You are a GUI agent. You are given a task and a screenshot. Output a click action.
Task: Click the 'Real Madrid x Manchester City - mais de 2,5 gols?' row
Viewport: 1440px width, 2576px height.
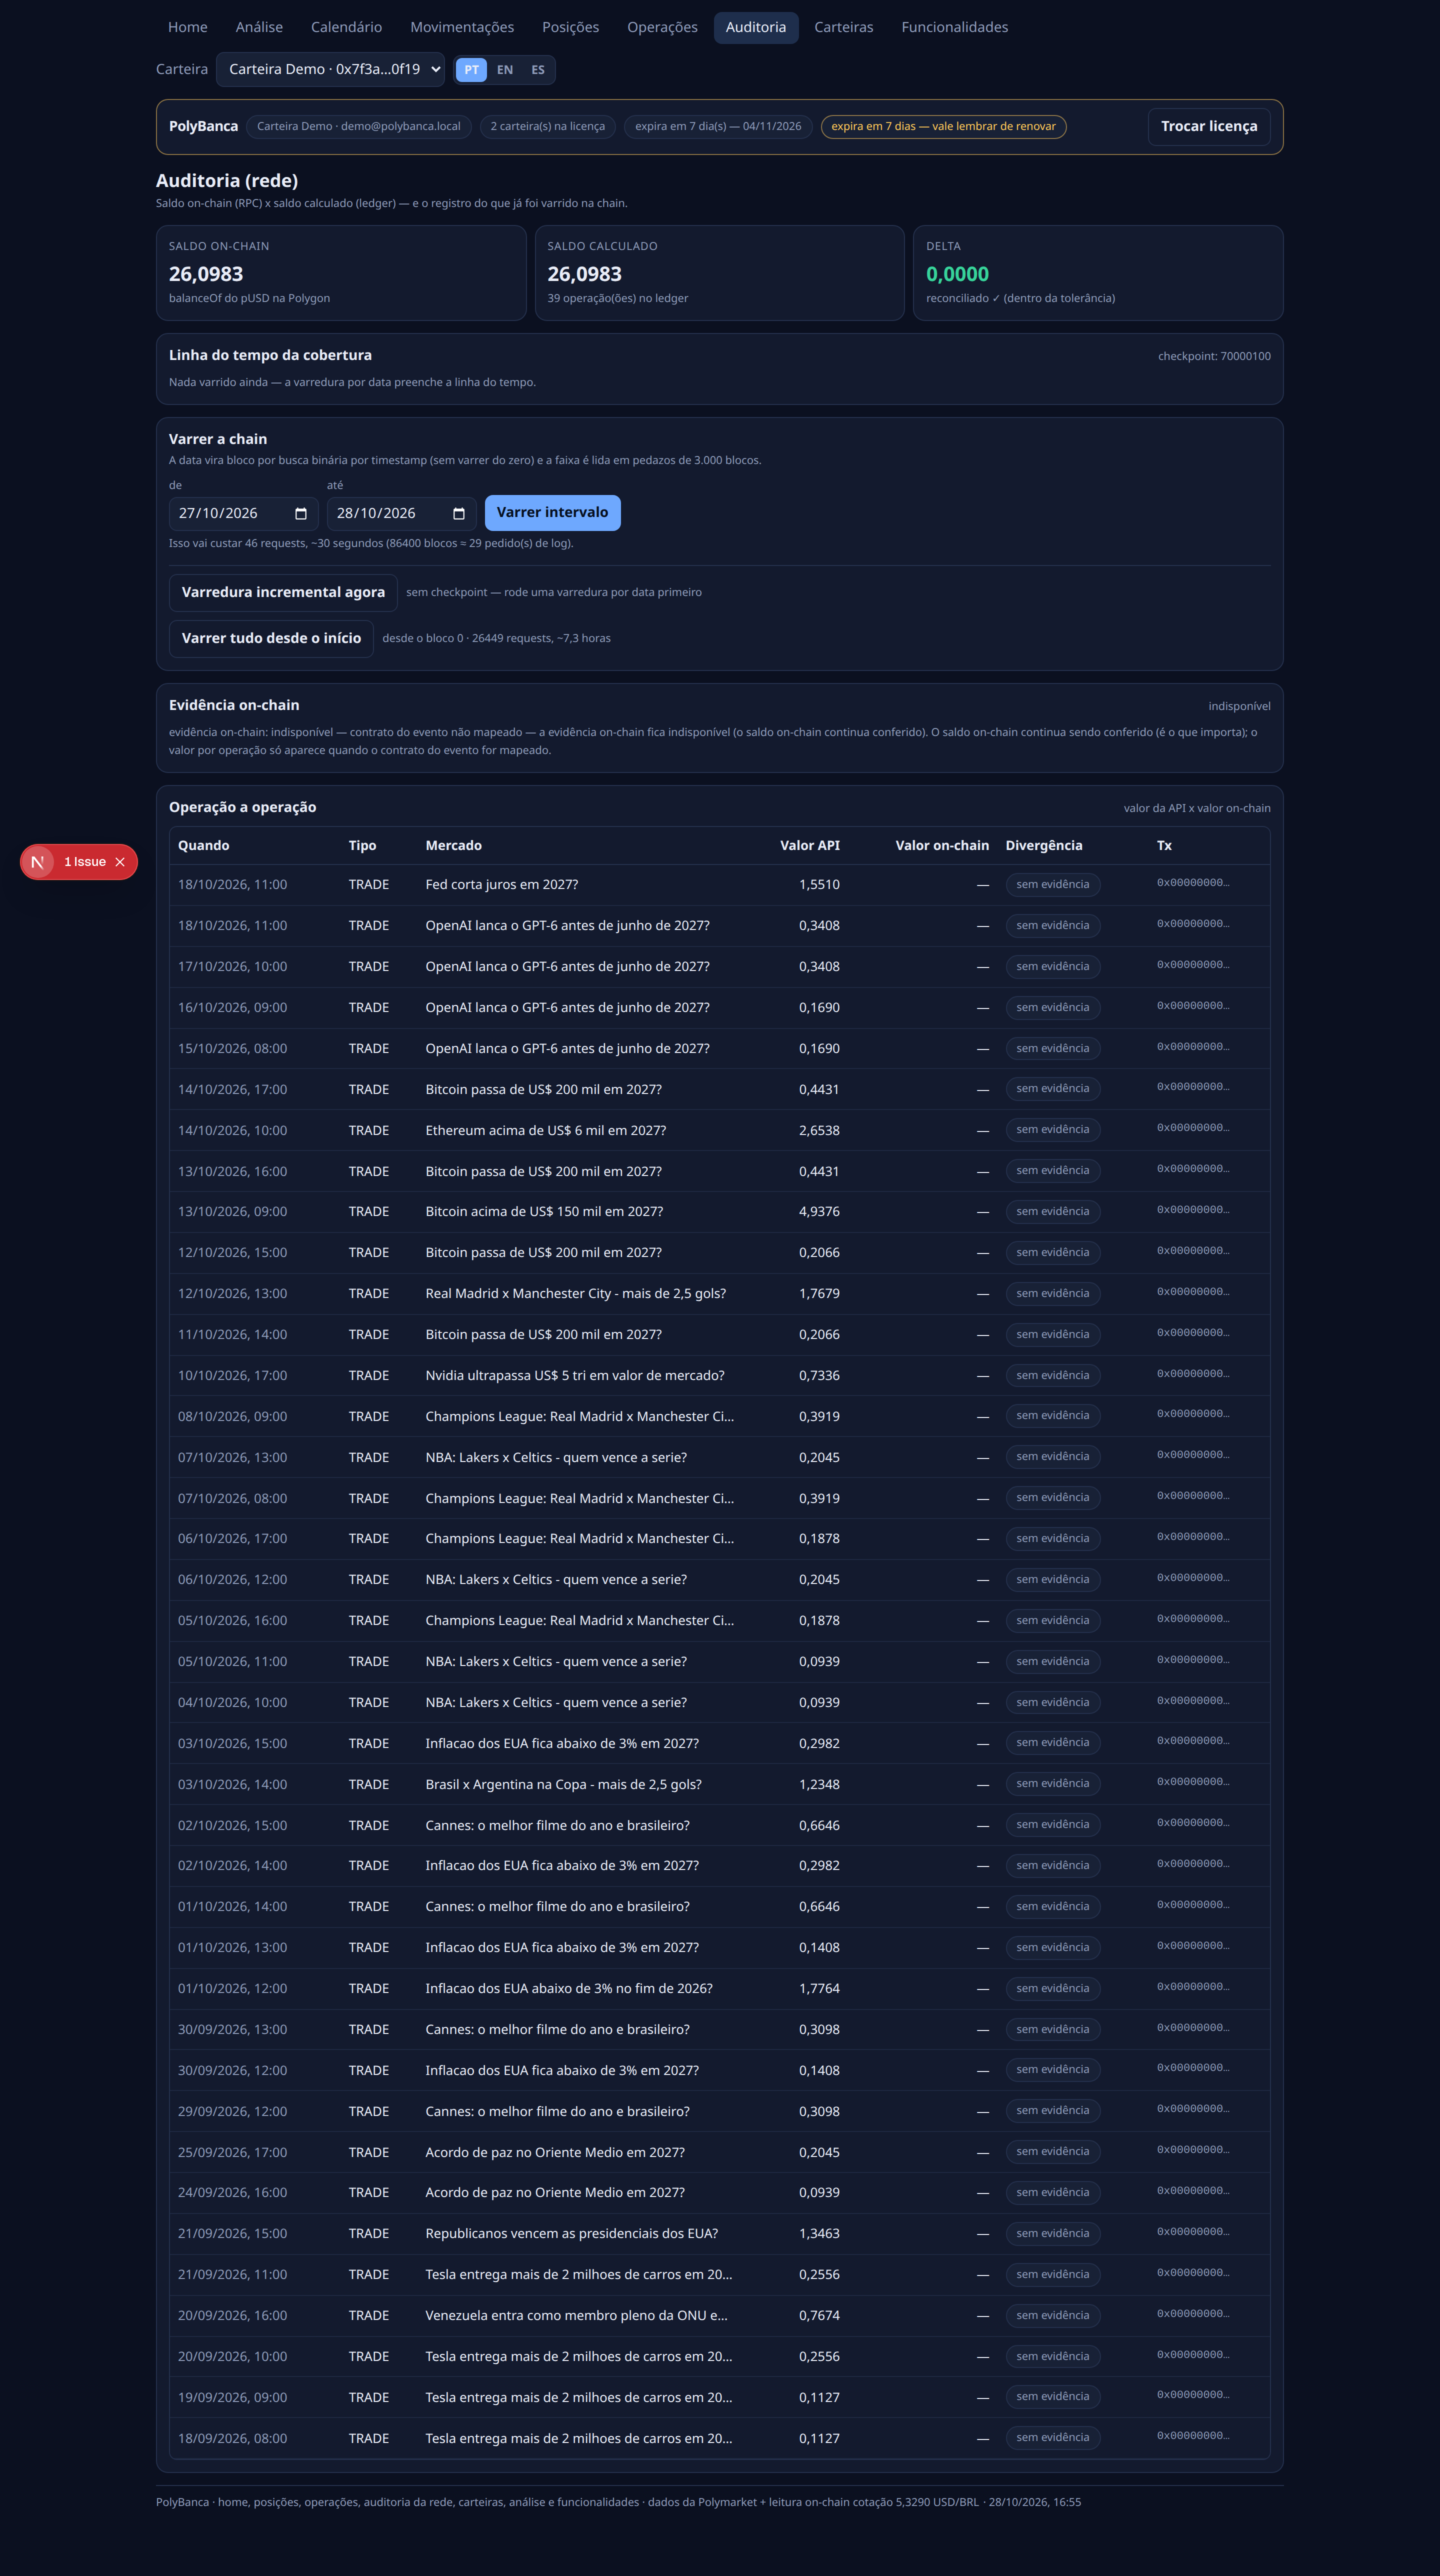[x=719, y=1293]
